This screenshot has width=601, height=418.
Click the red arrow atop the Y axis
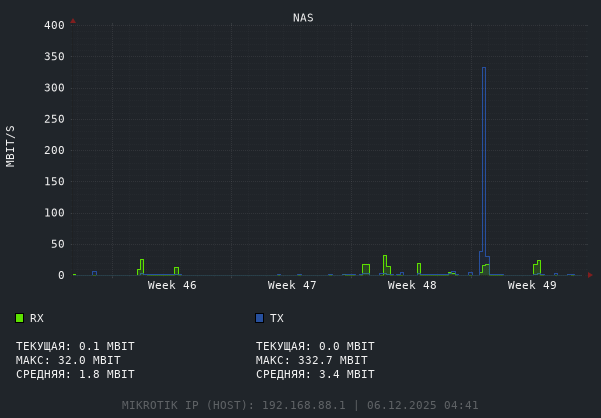tap(73, 20)
